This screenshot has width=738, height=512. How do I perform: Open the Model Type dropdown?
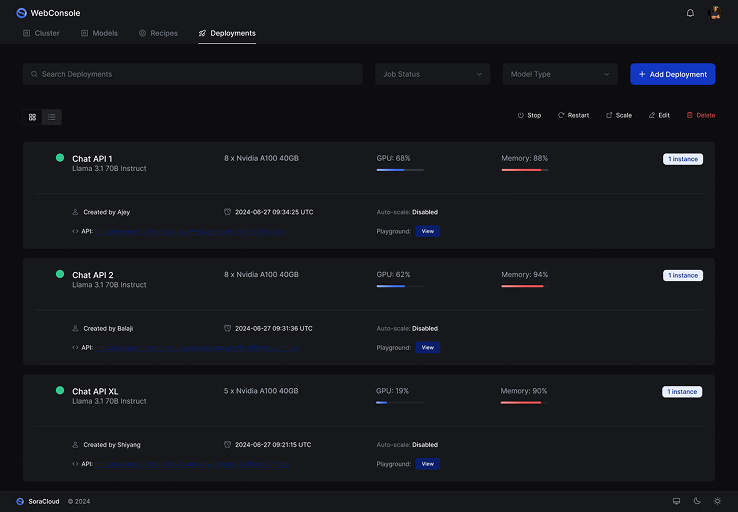(560, 74)
